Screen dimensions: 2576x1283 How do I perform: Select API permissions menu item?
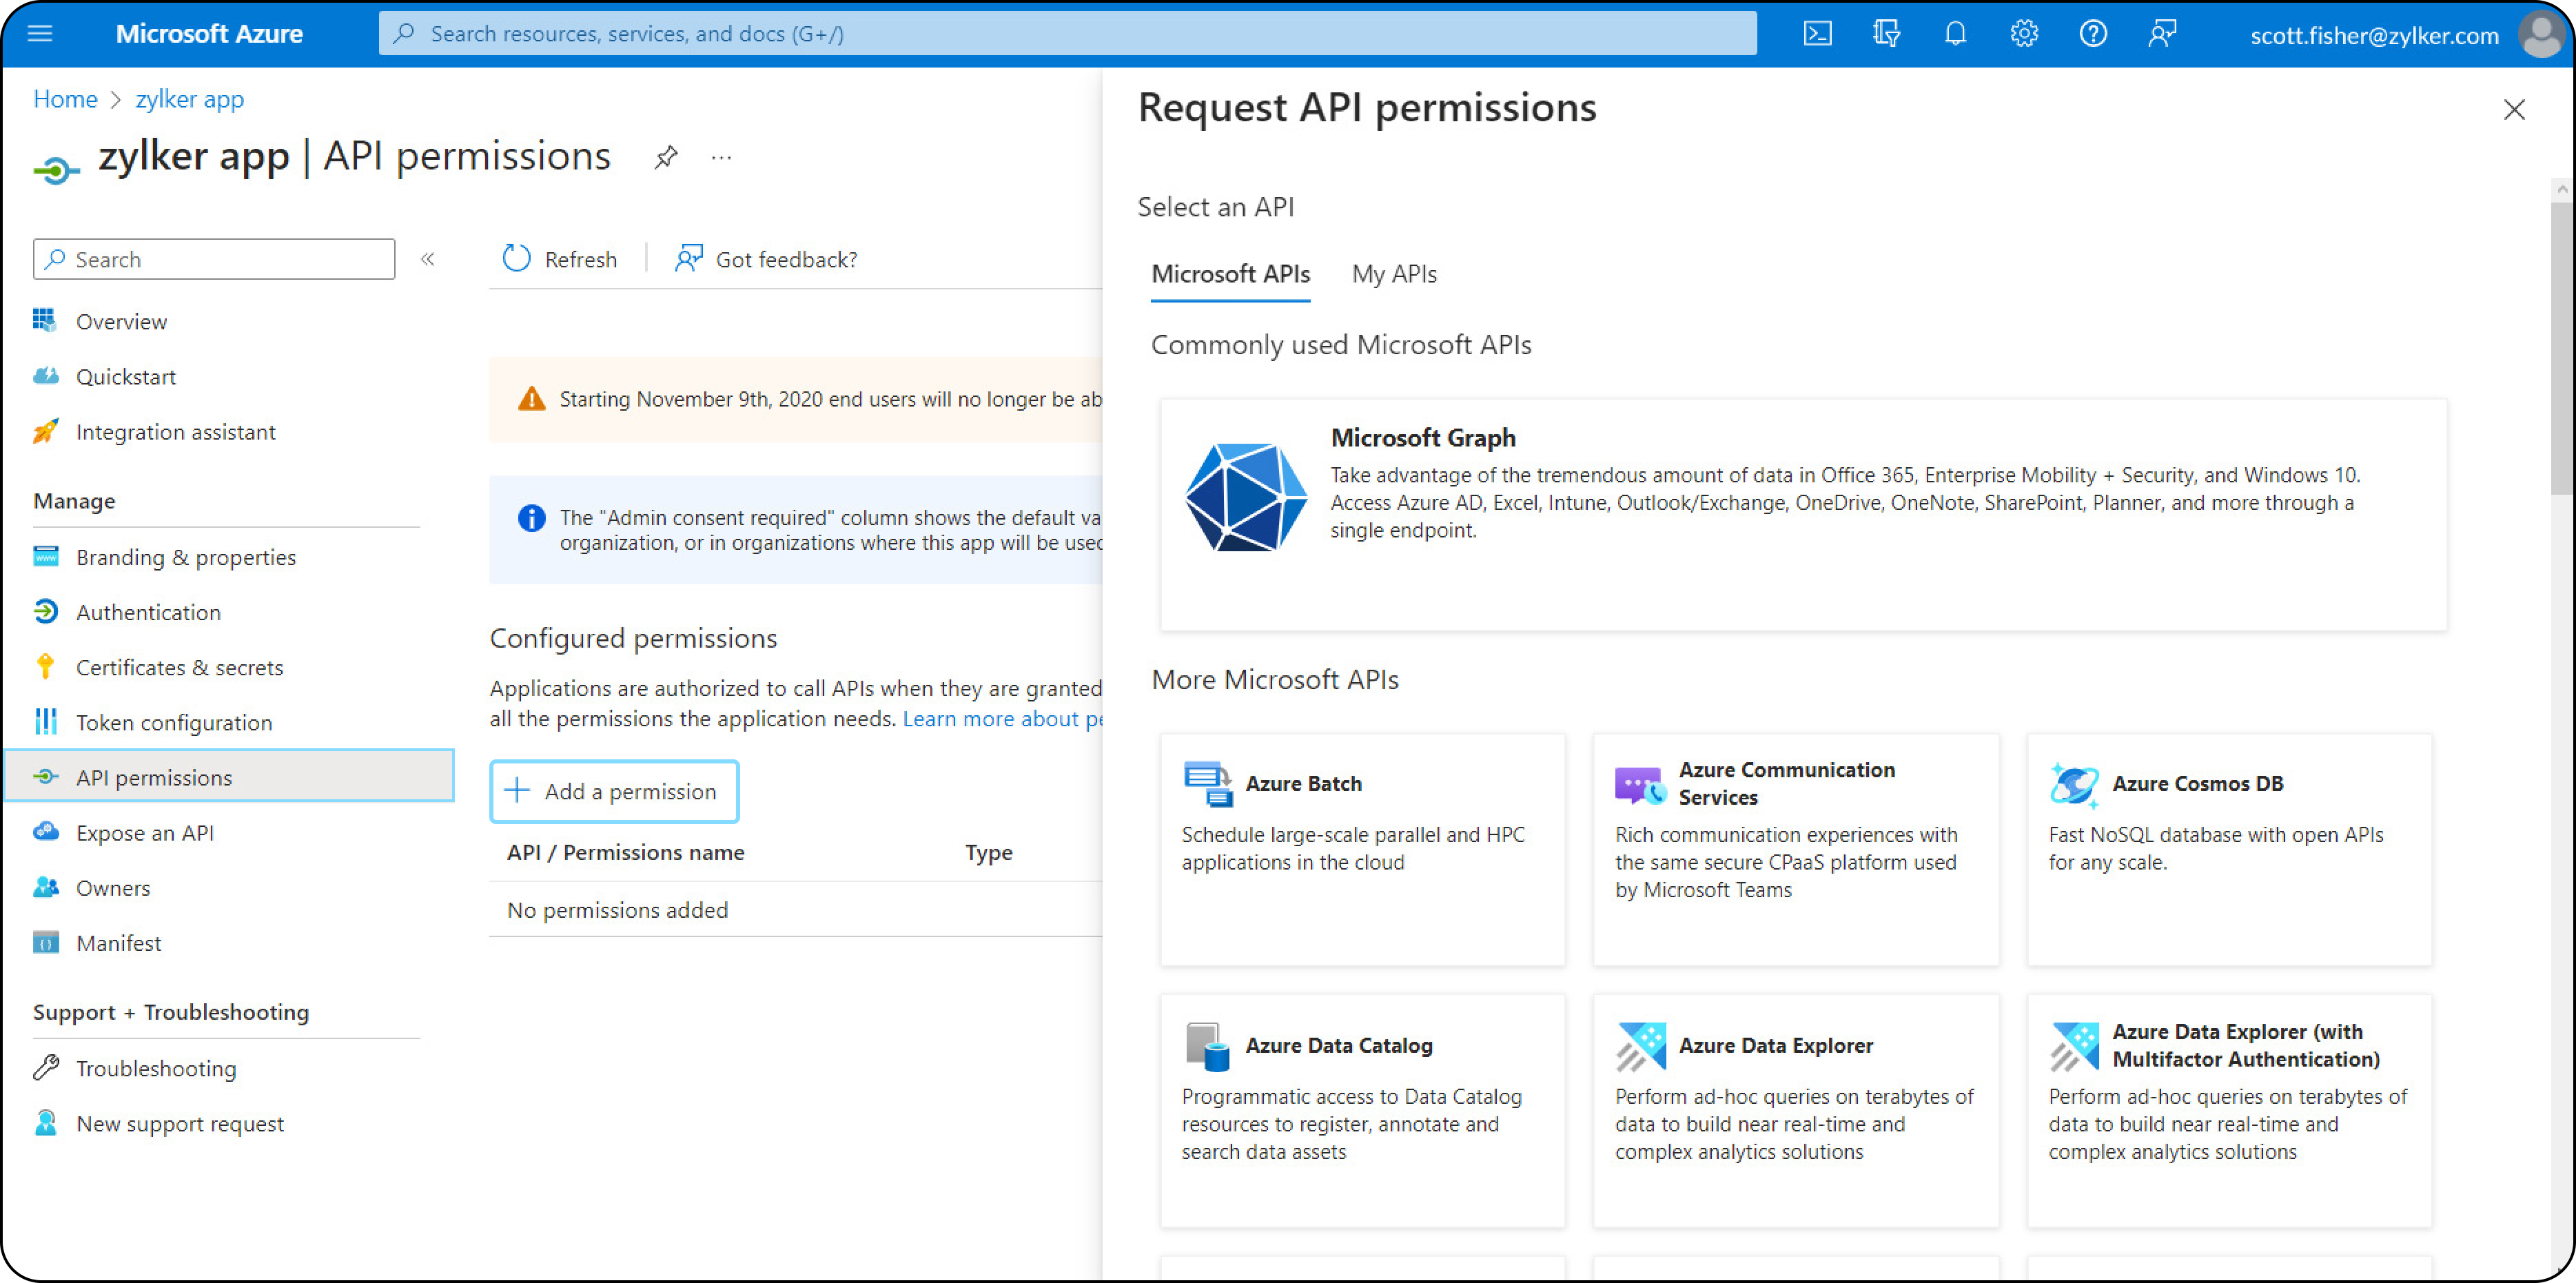click(229, 776)
